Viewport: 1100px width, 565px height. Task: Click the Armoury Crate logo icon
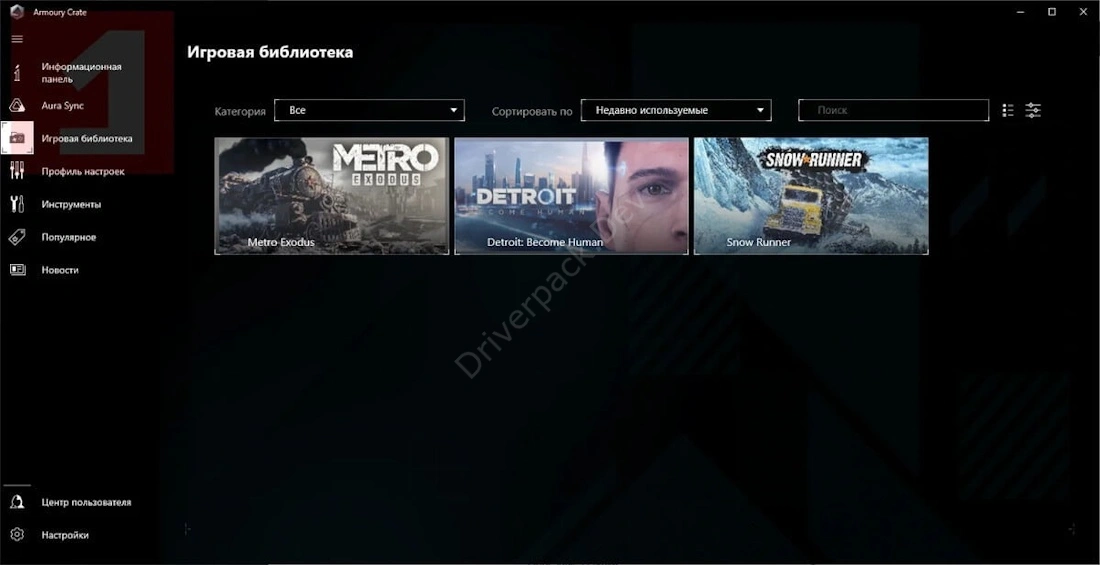click(16, 12)
